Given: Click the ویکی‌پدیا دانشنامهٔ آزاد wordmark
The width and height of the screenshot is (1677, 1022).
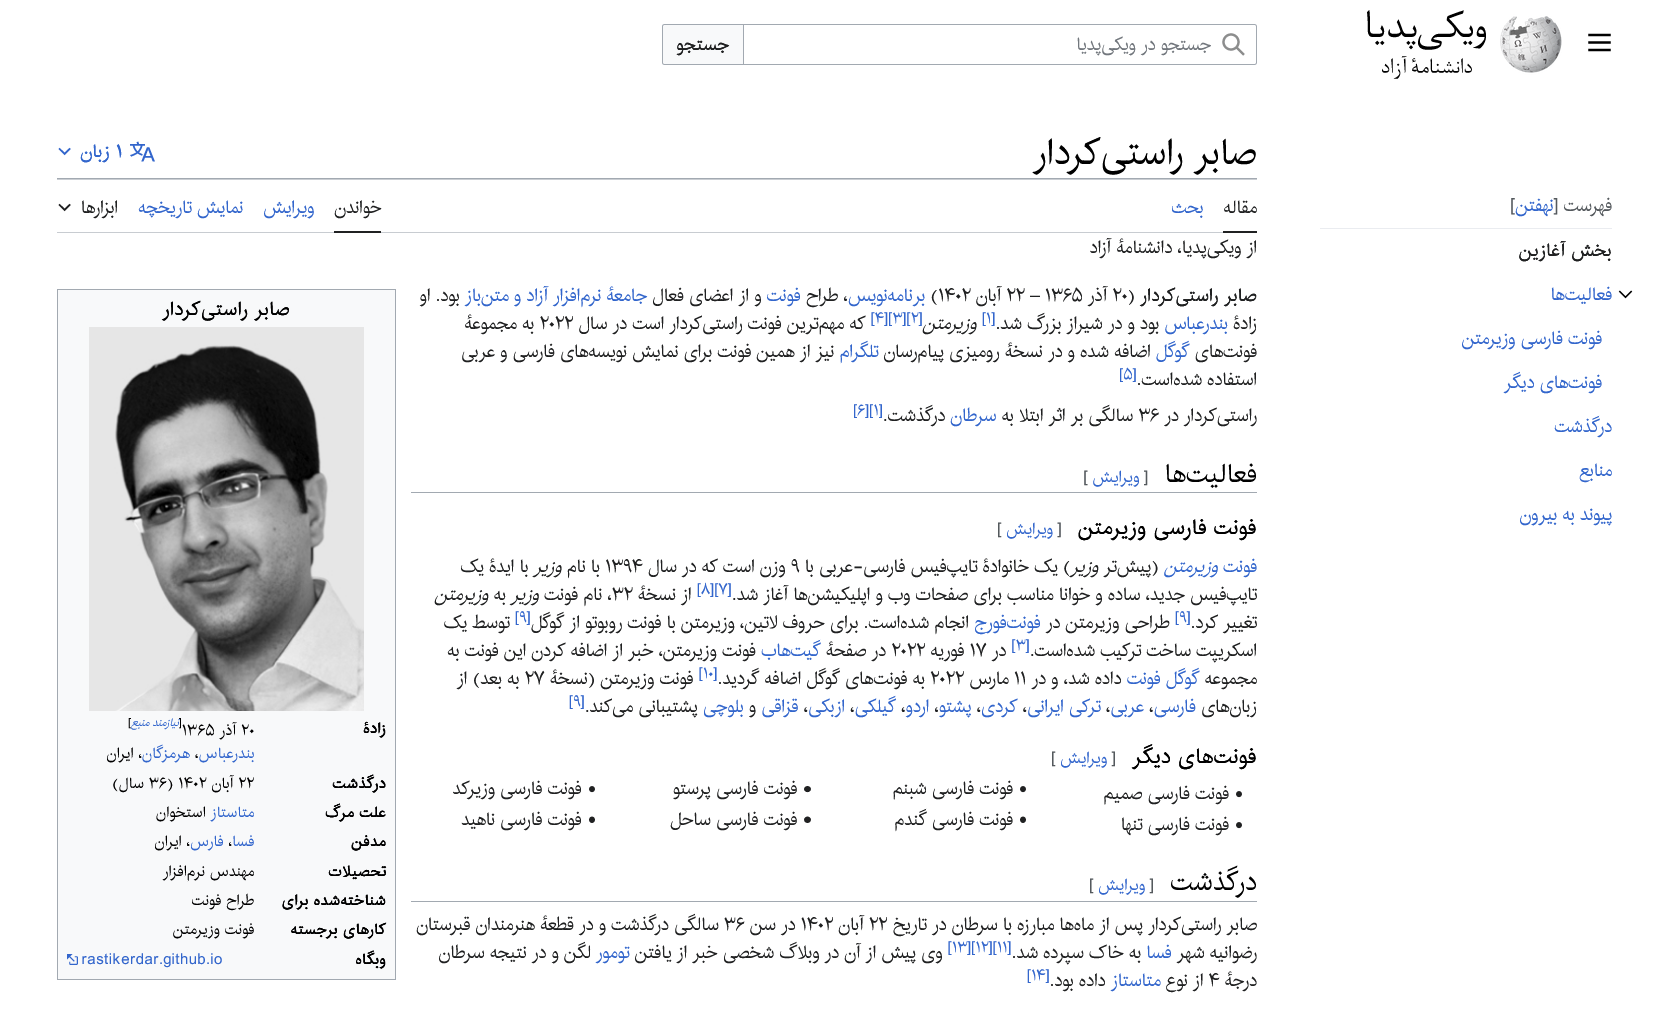Looking at the screenshot, I should point(1426,44).
